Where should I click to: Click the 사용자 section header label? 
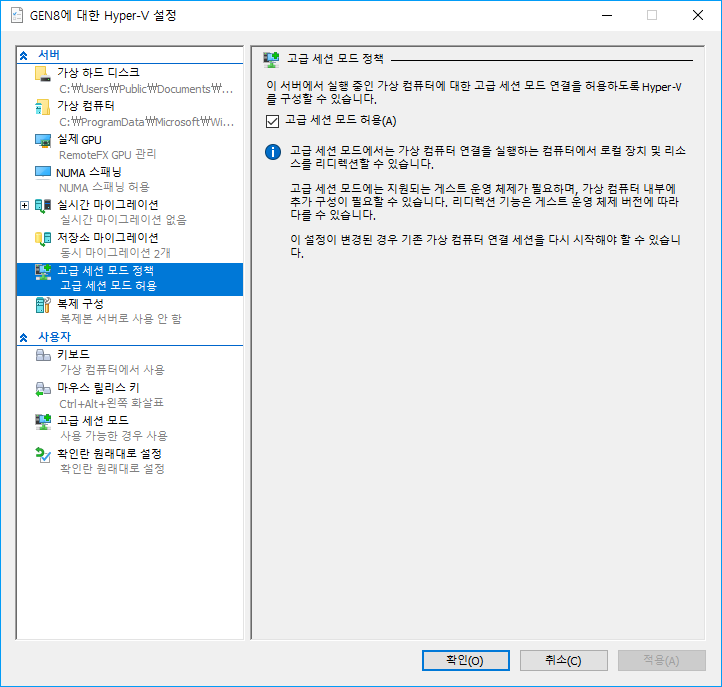(x=54, y=337)
